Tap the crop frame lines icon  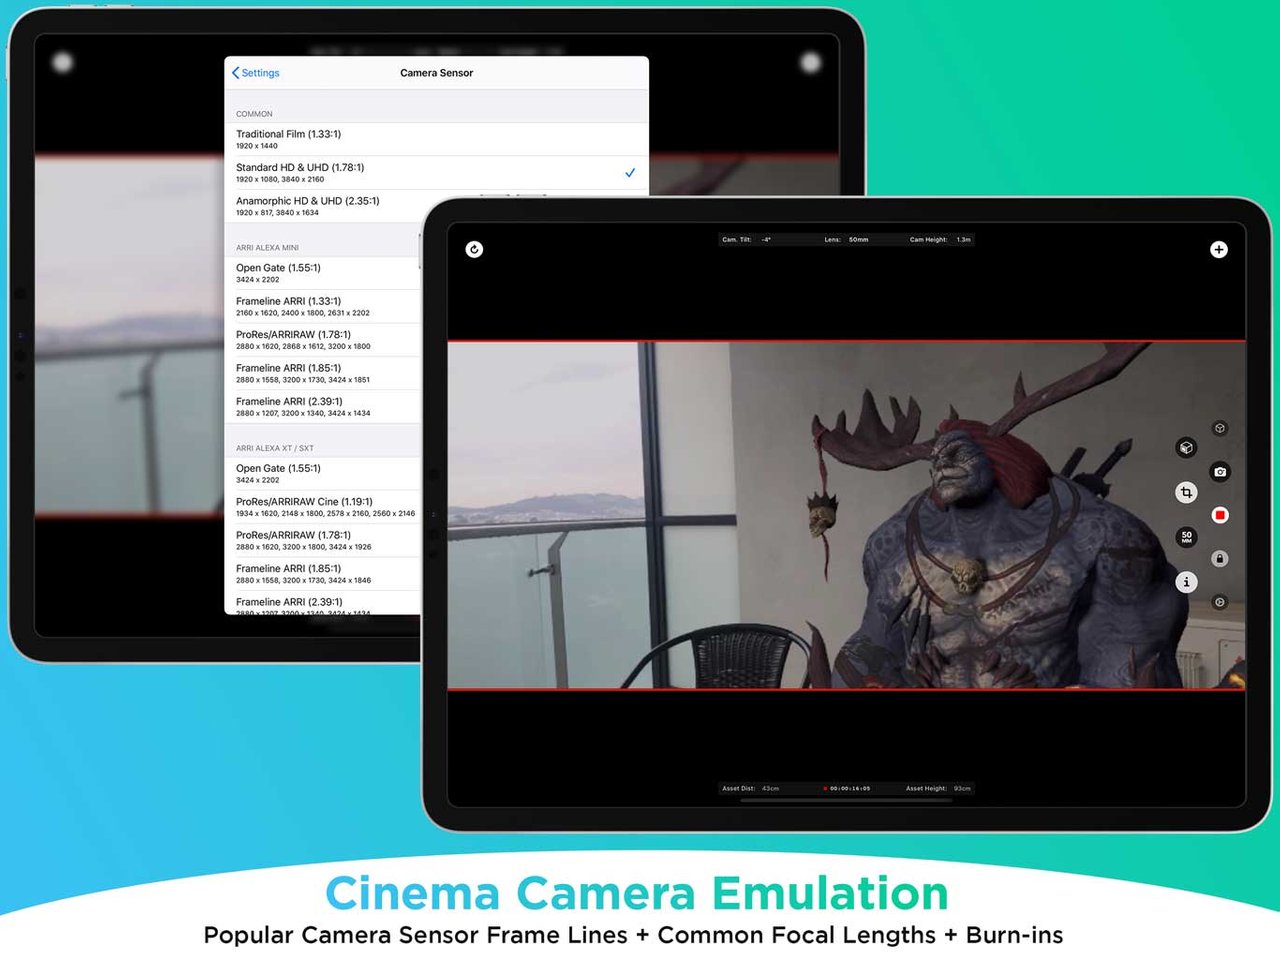(1186, 492)
